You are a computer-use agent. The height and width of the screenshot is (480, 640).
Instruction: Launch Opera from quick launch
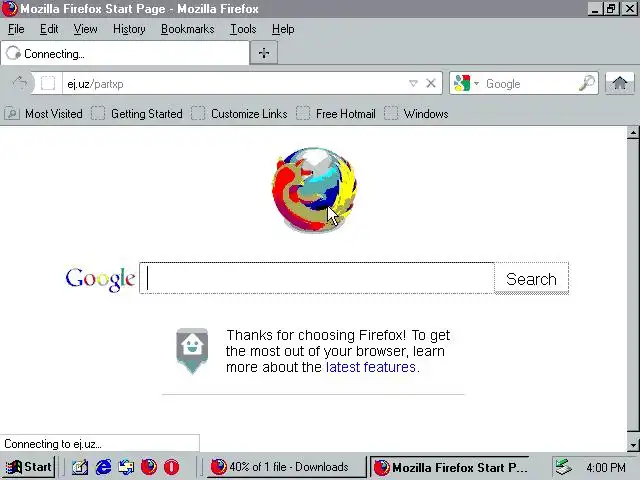tap(171, 467)
